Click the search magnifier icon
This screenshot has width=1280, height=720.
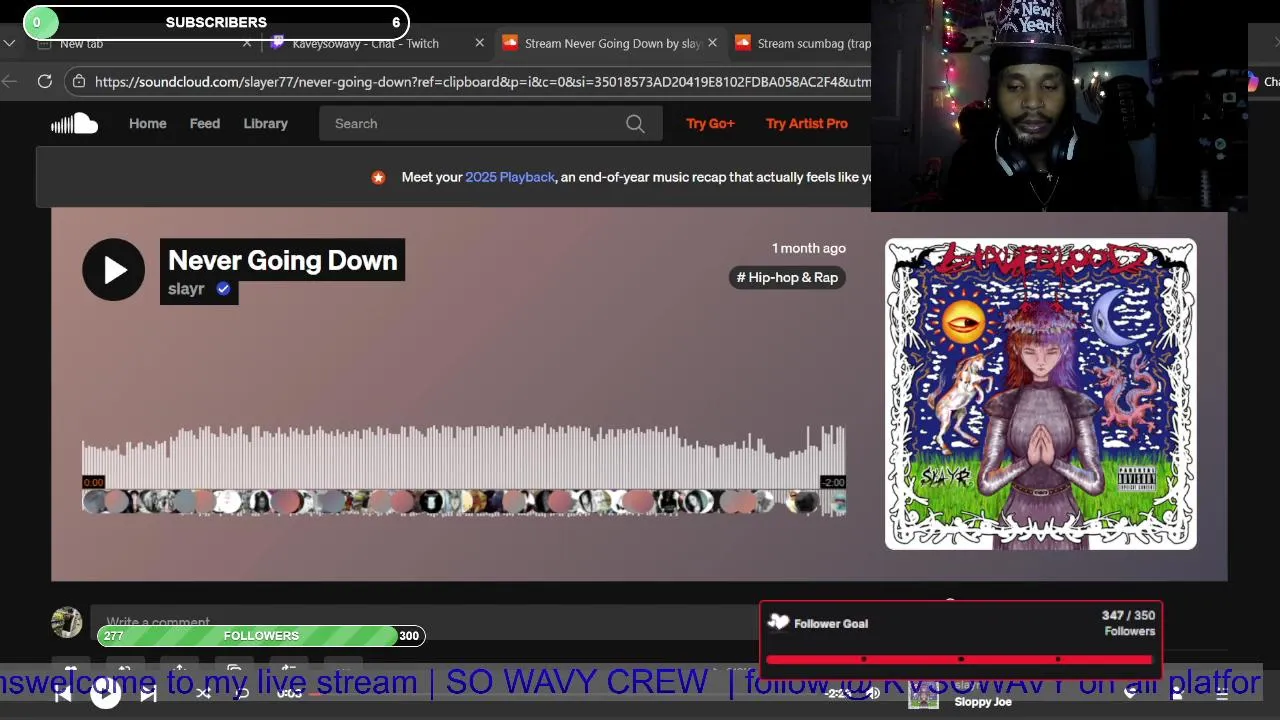pos(635,124)
